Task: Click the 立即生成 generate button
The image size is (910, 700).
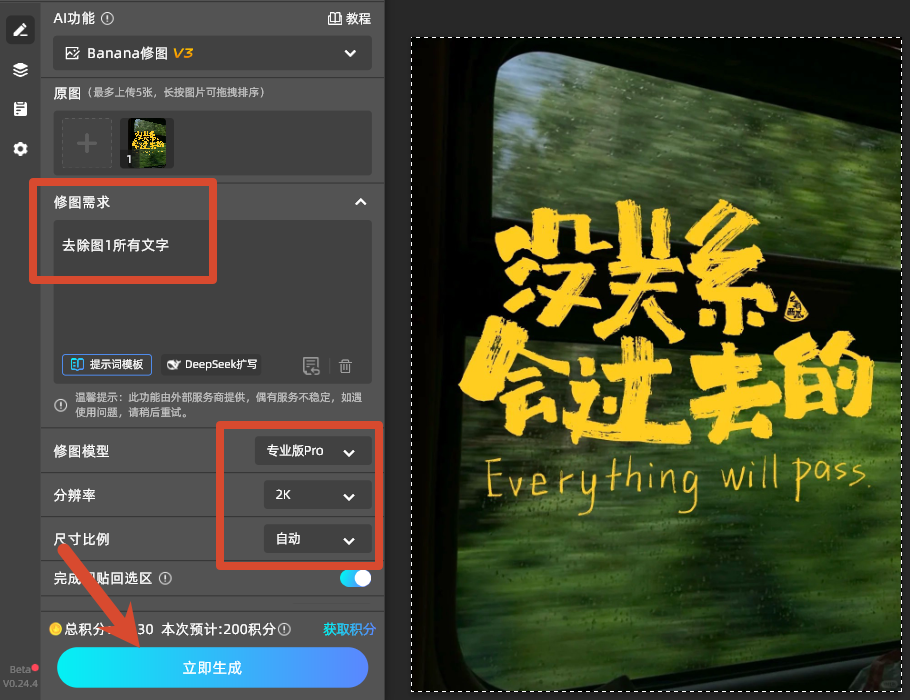Action: click(x=212, y=667)
